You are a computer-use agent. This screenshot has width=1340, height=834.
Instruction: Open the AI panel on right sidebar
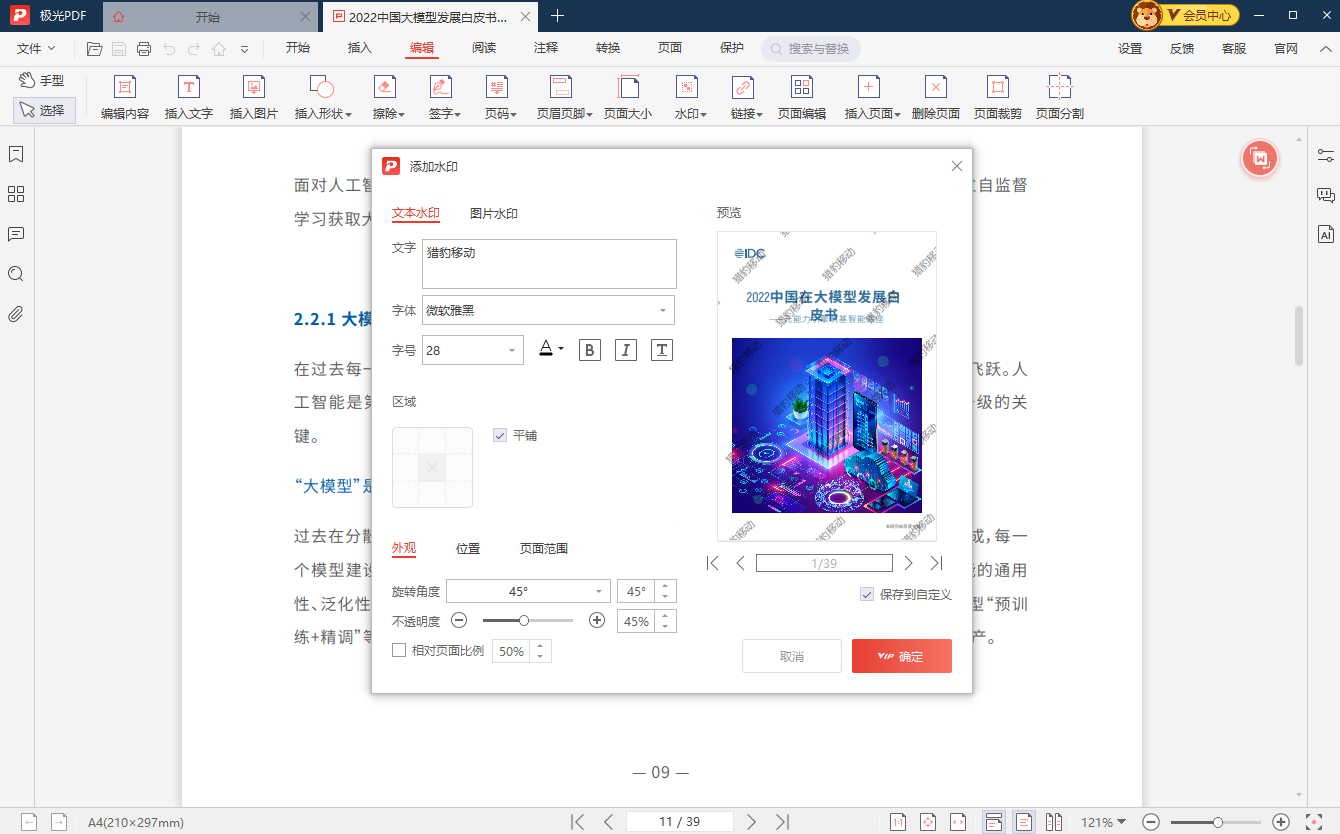1326,234
